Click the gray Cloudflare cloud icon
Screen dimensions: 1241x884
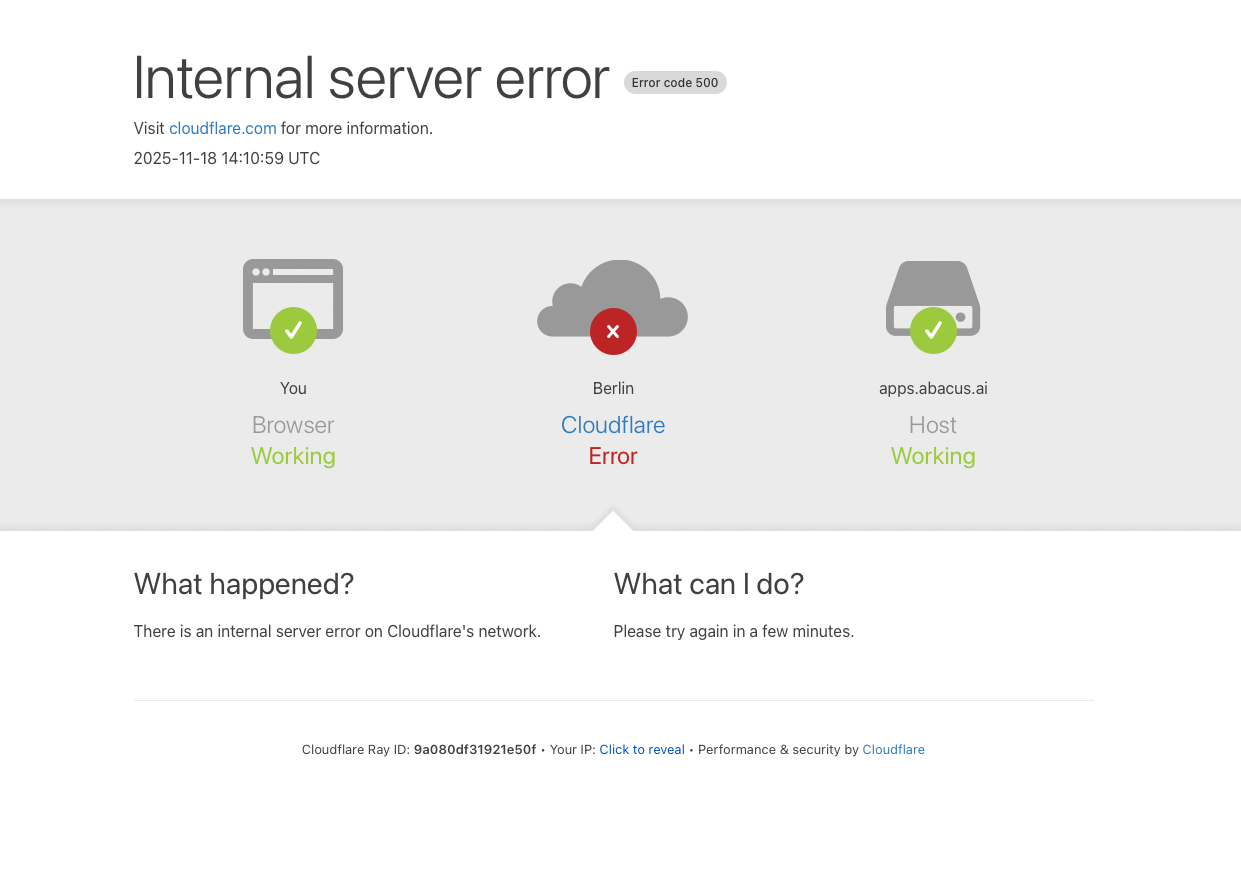(x=612, y=292)
